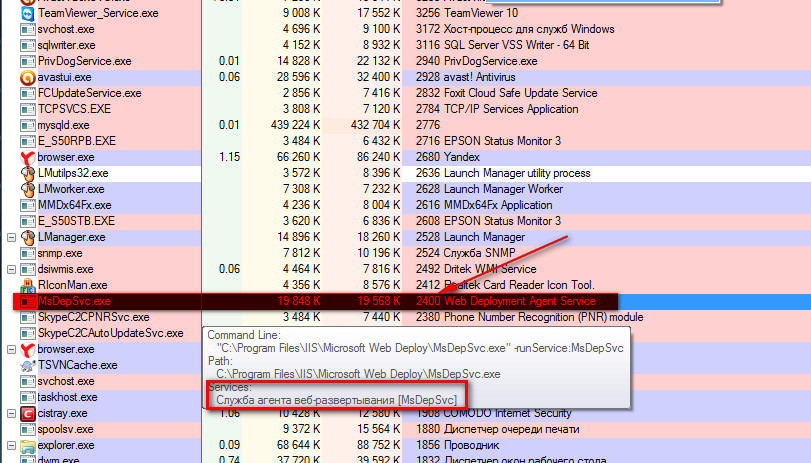Viewport: 811px width, 463px height.
Task: Click the Yandex icon of browser.exe 2680
Action: pos(27,157)
